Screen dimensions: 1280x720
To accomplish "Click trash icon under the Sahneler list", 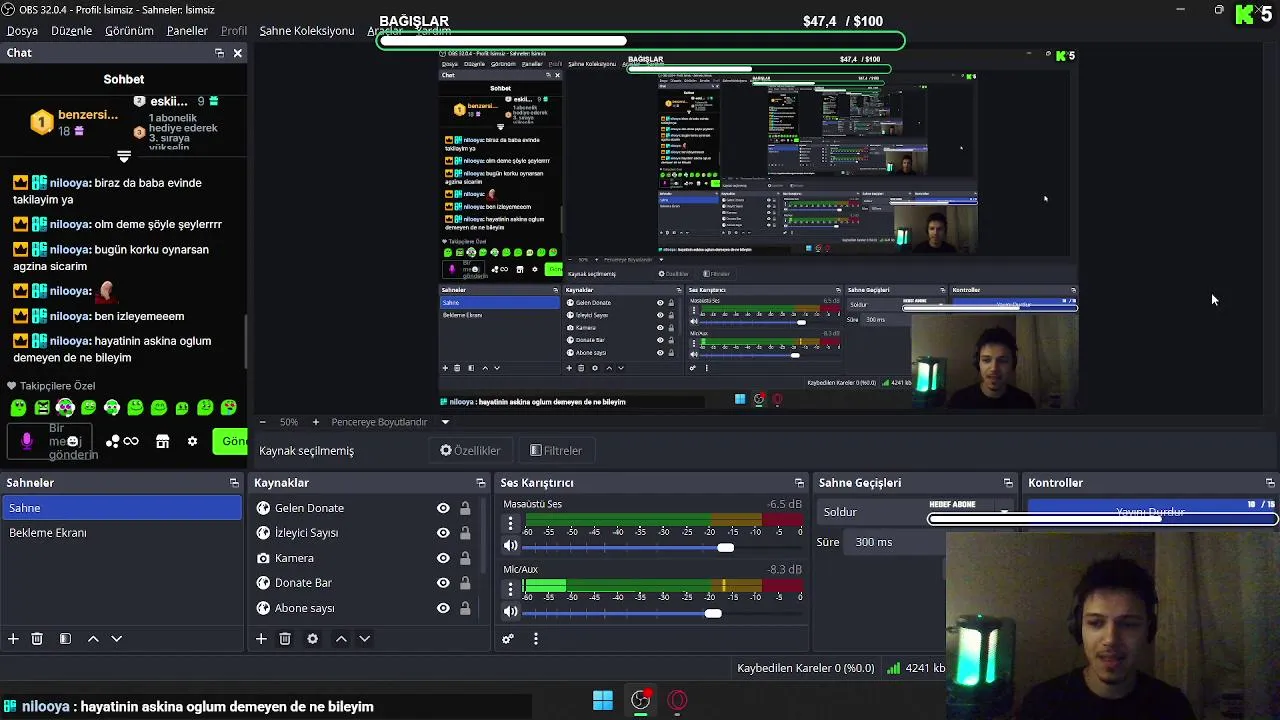I will (x=37, y=639).
